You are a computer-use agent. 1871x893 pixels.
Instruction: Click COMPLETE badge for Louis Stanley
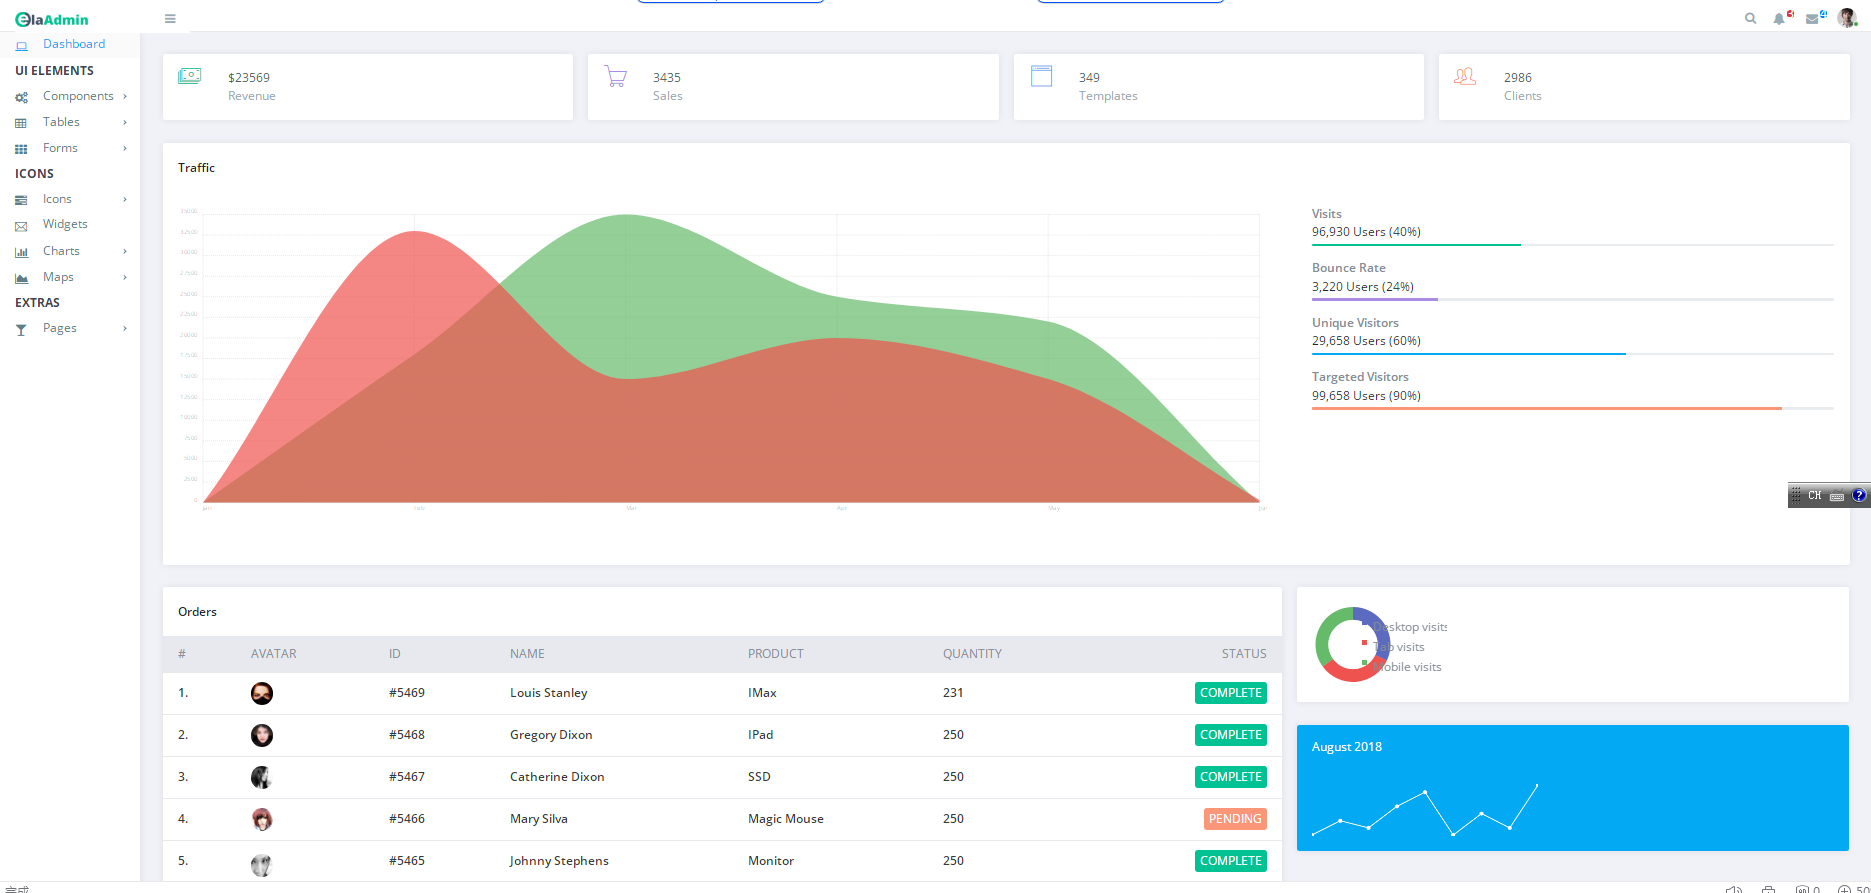pos(1230,693)
